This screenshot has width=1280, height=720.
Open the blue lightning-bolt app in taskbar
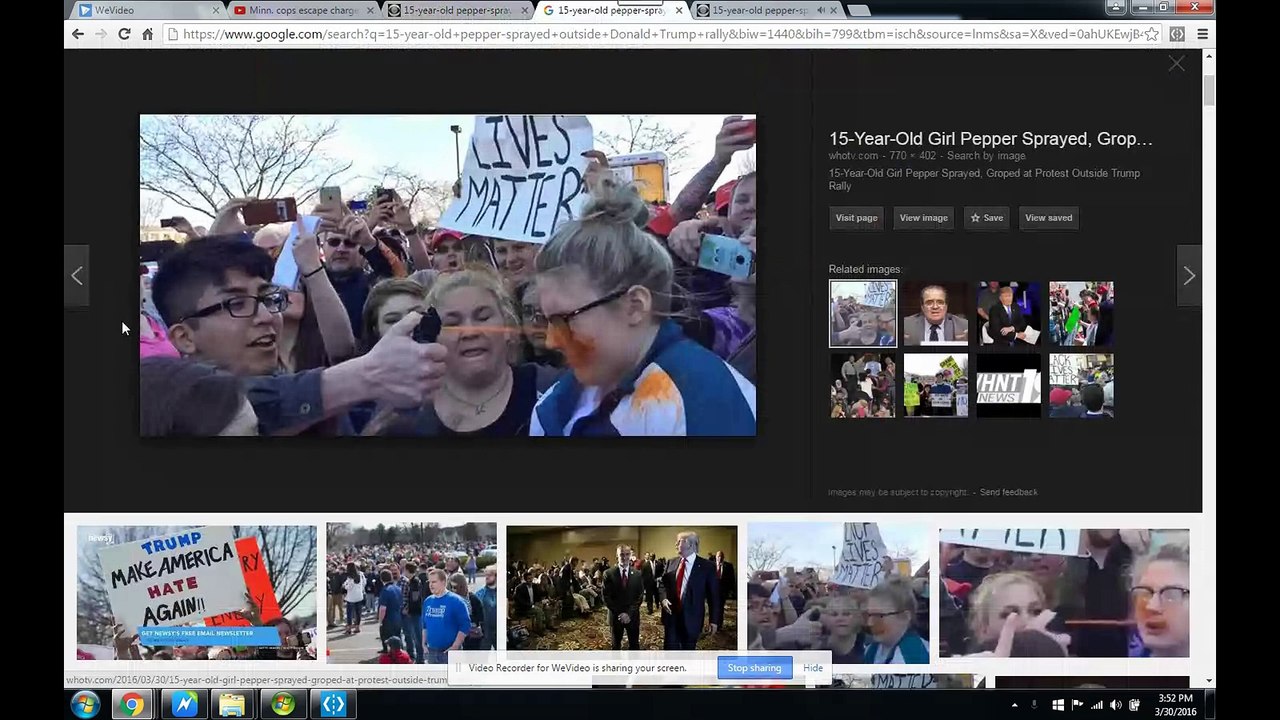pyautogui.click(x=184, y=705)
